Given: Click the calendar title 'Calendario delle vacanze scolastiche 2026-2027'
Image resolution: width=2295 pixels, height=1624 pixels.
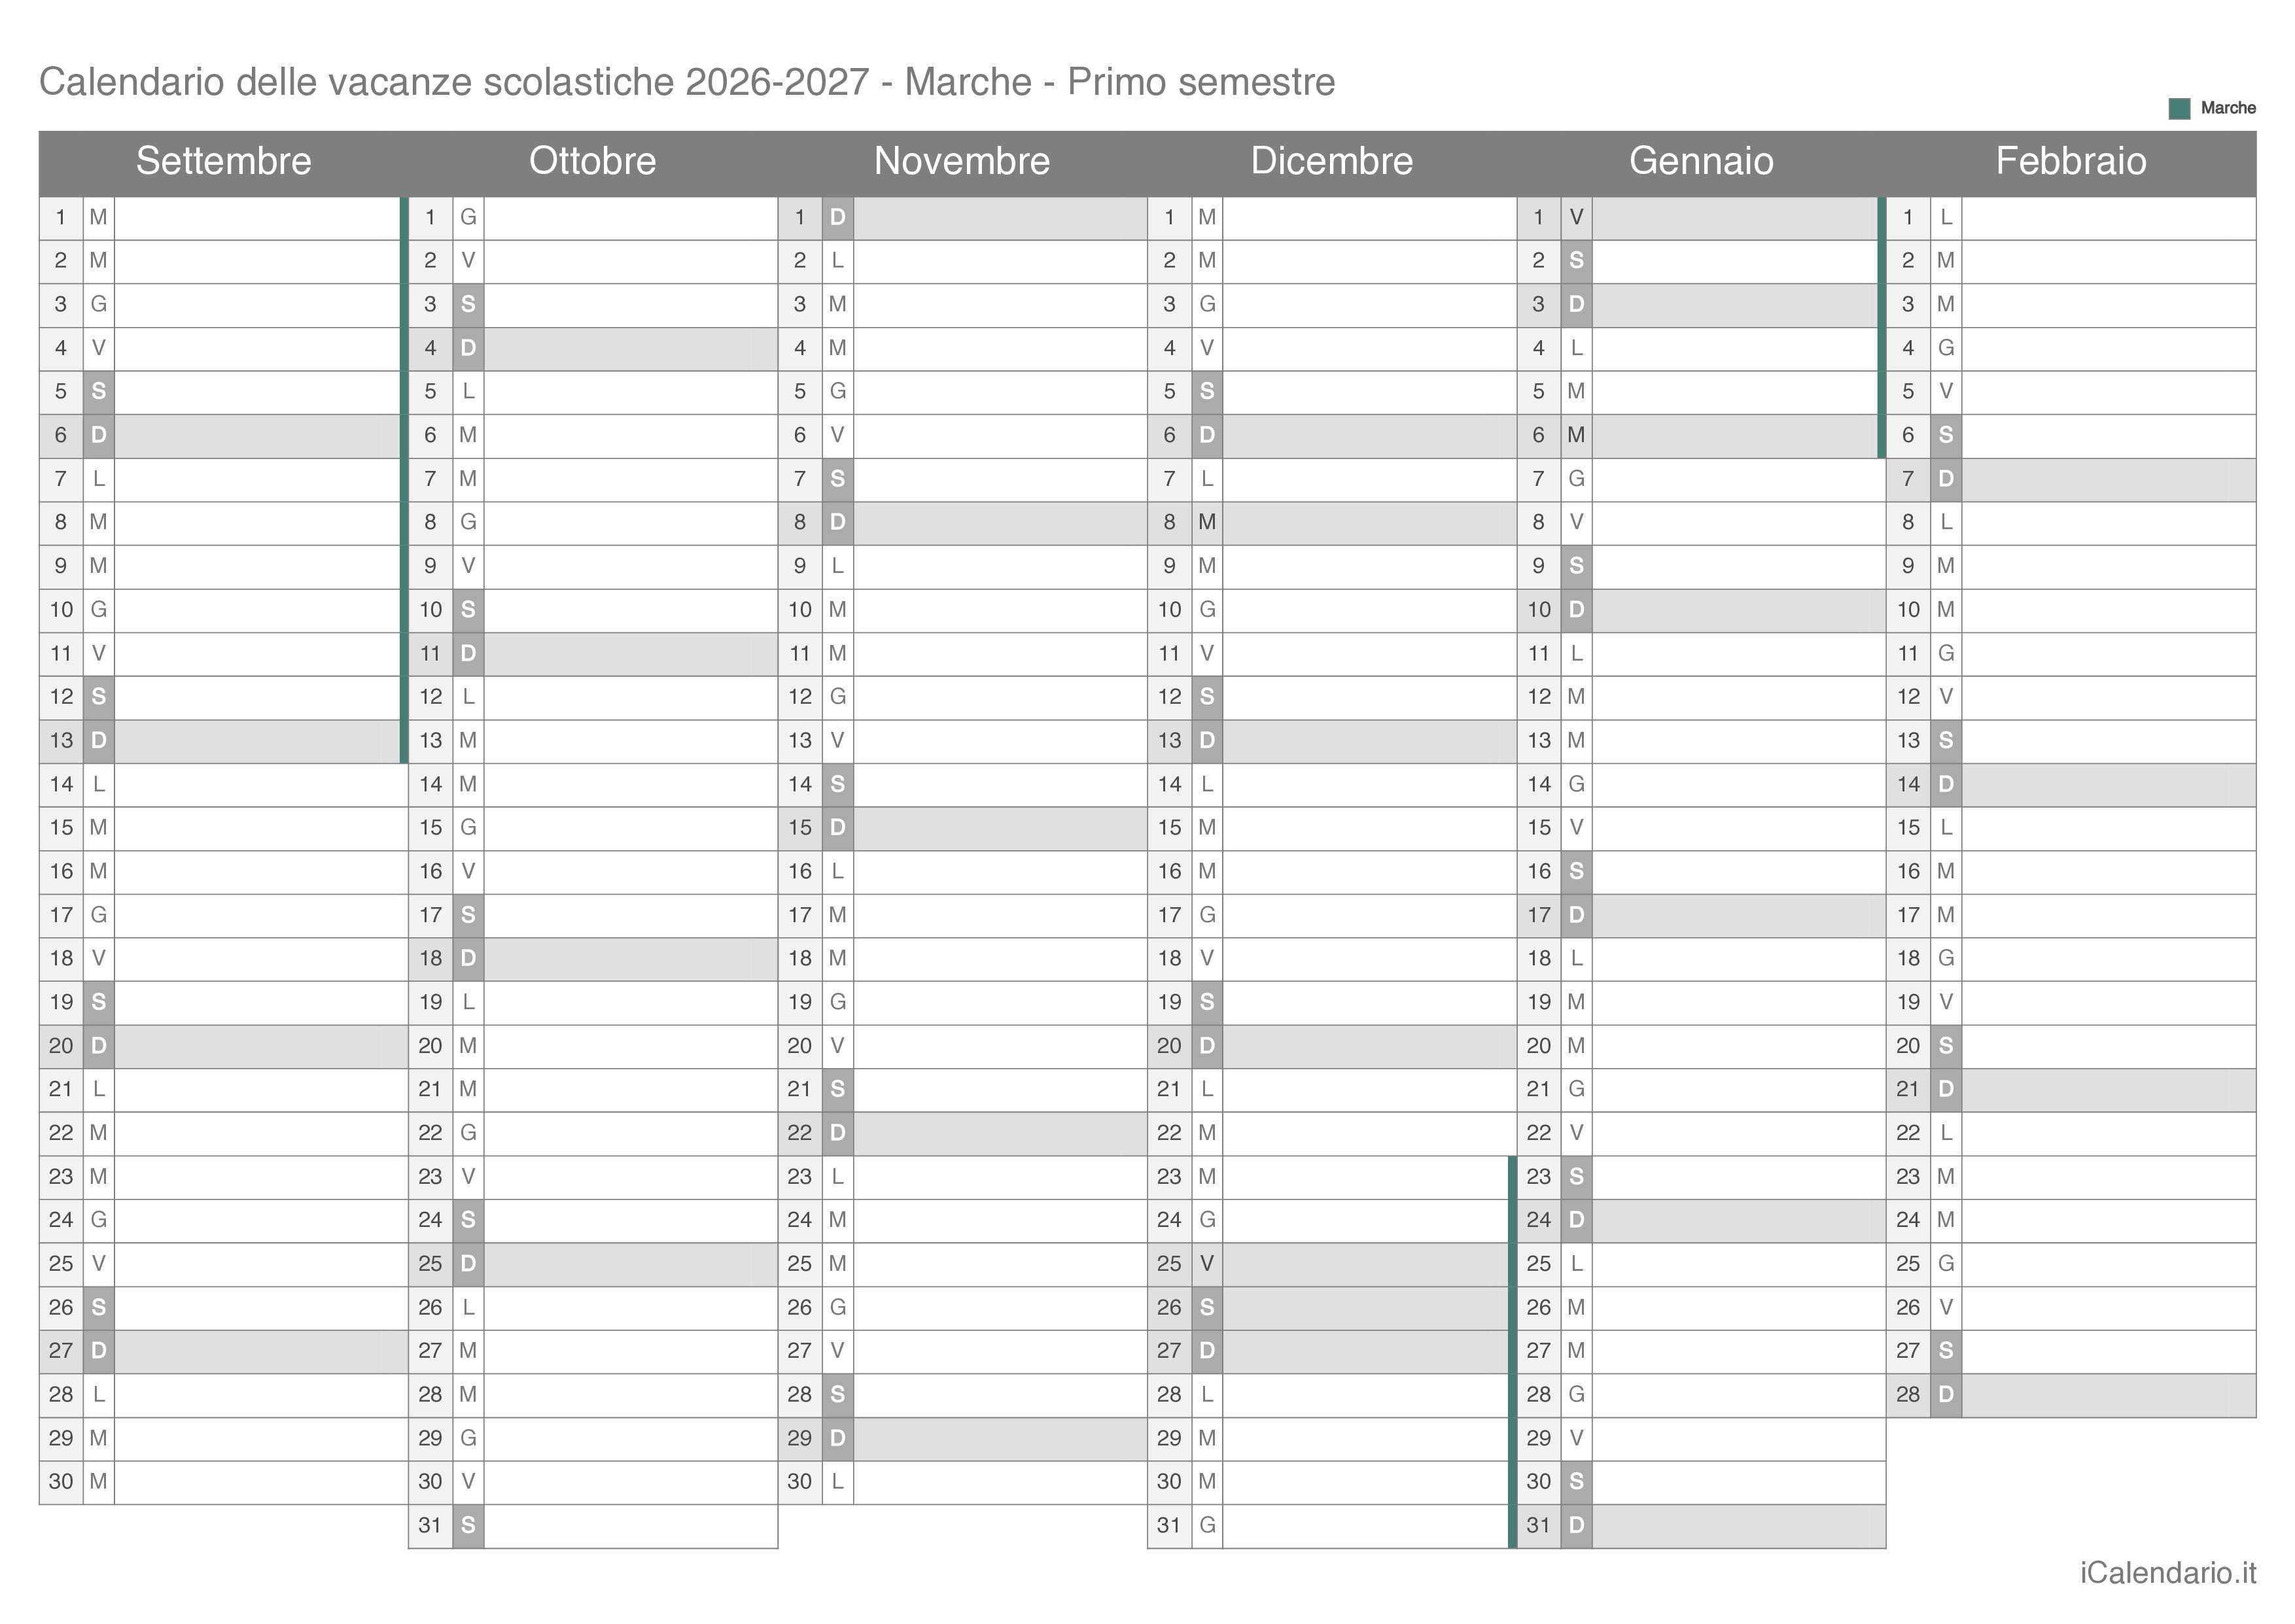Looking at the screenshot, I should click(454, 82).
